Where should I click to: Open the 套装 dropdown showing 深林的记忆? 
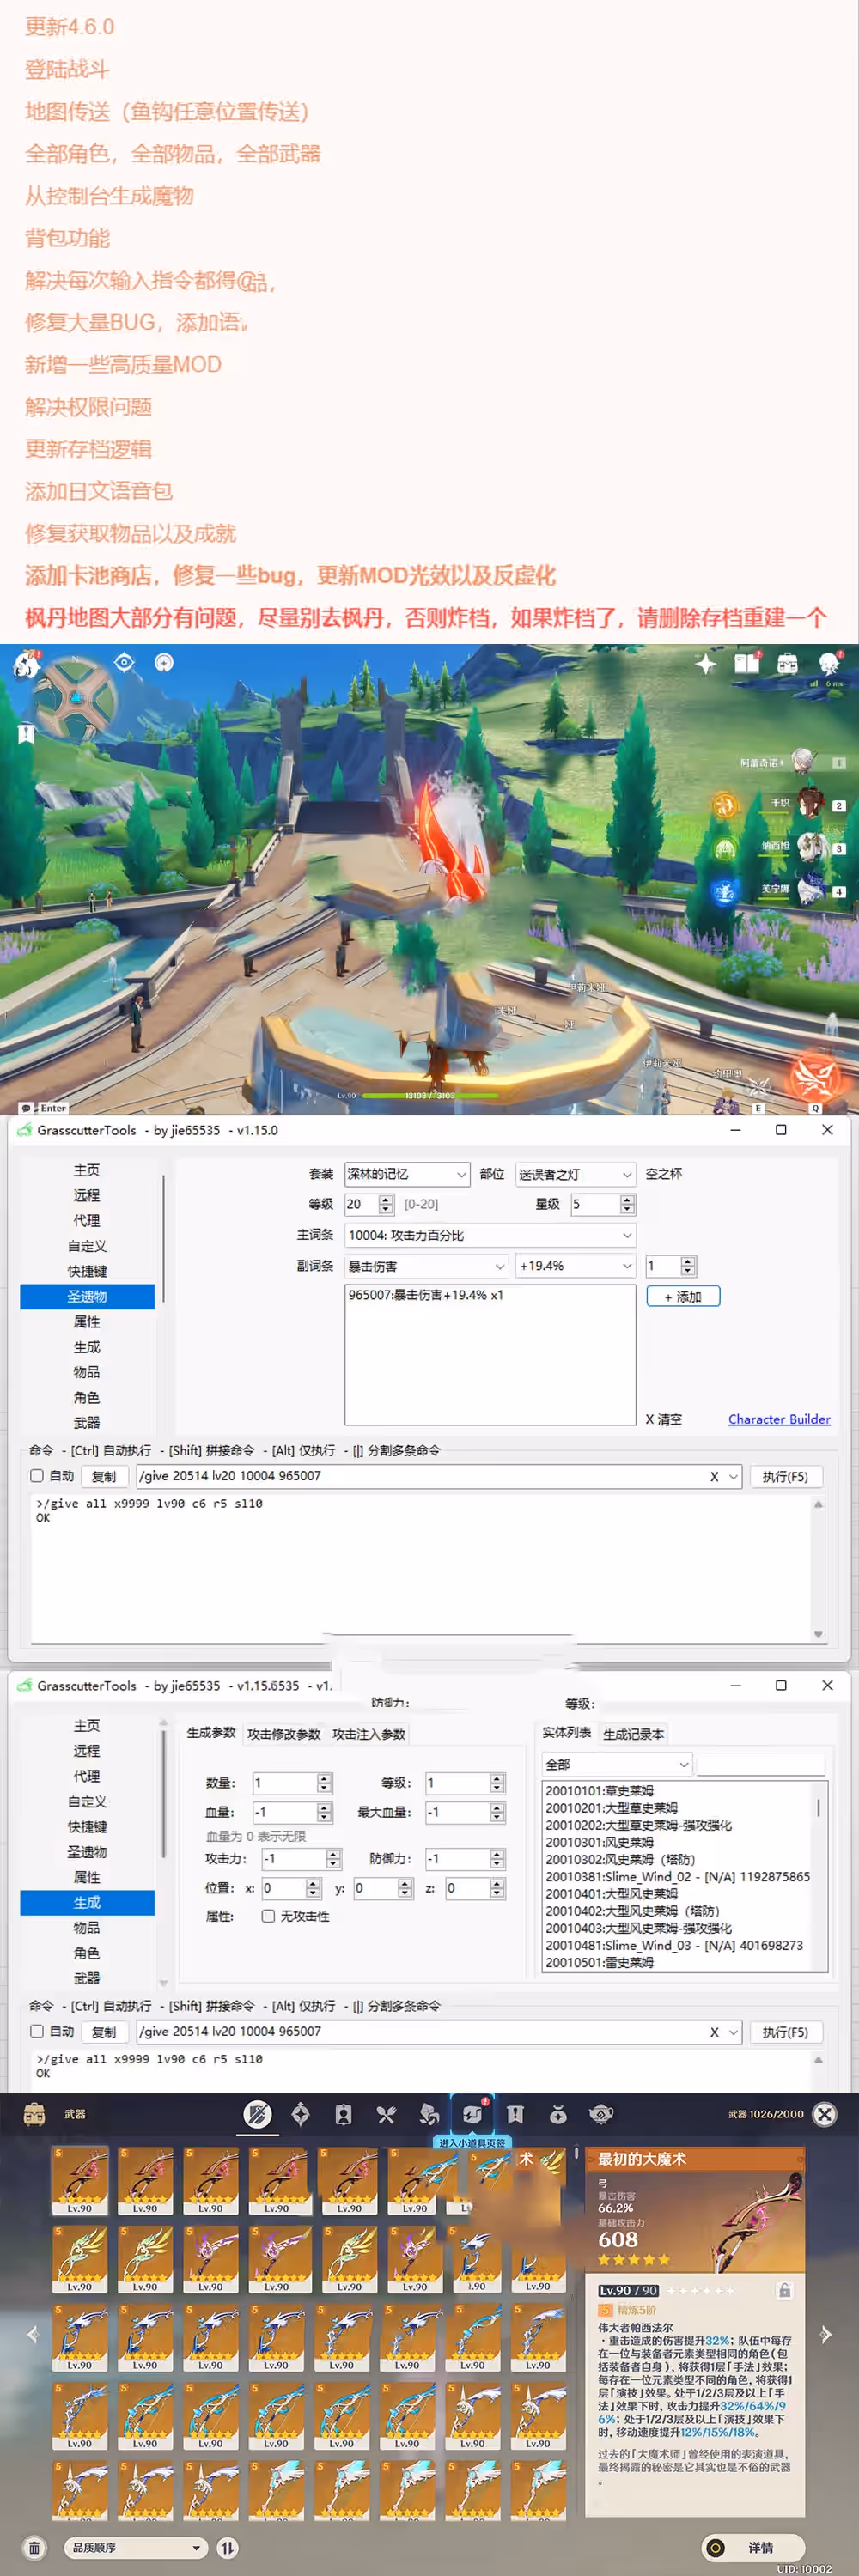point(406,1174)
